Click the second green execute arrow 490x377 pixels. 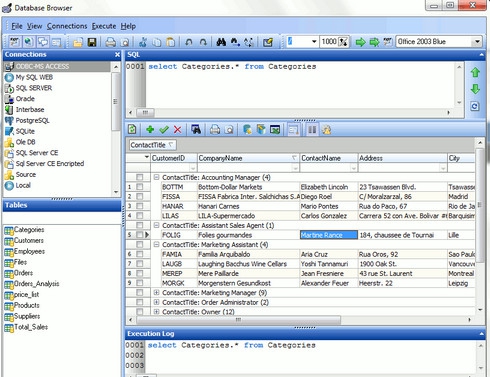(x=374, y=42)
